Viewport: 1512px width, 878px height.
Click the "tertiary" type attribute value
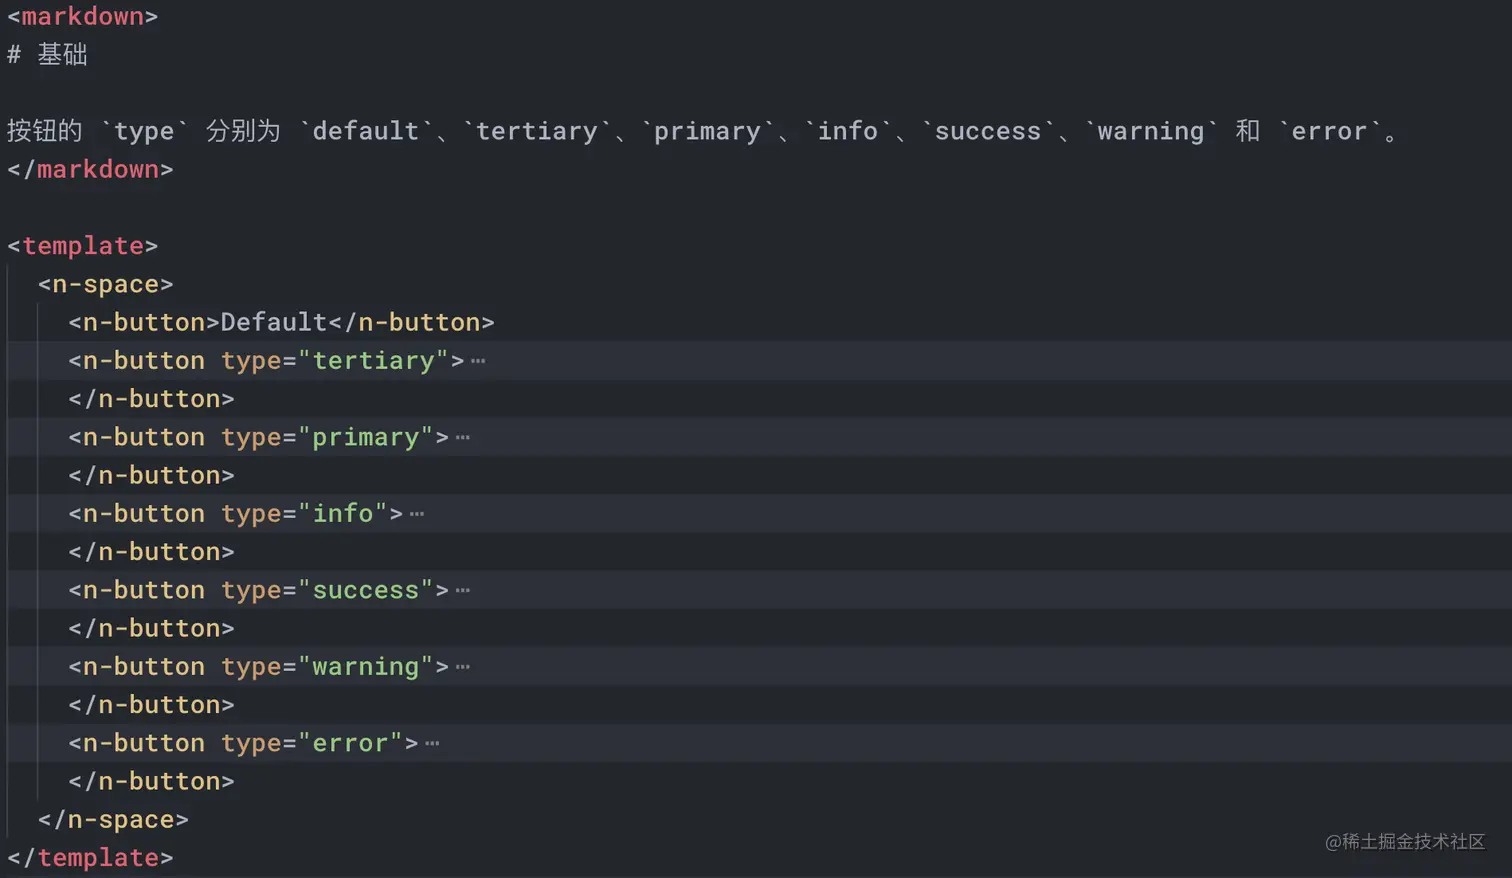coord(374,361)
